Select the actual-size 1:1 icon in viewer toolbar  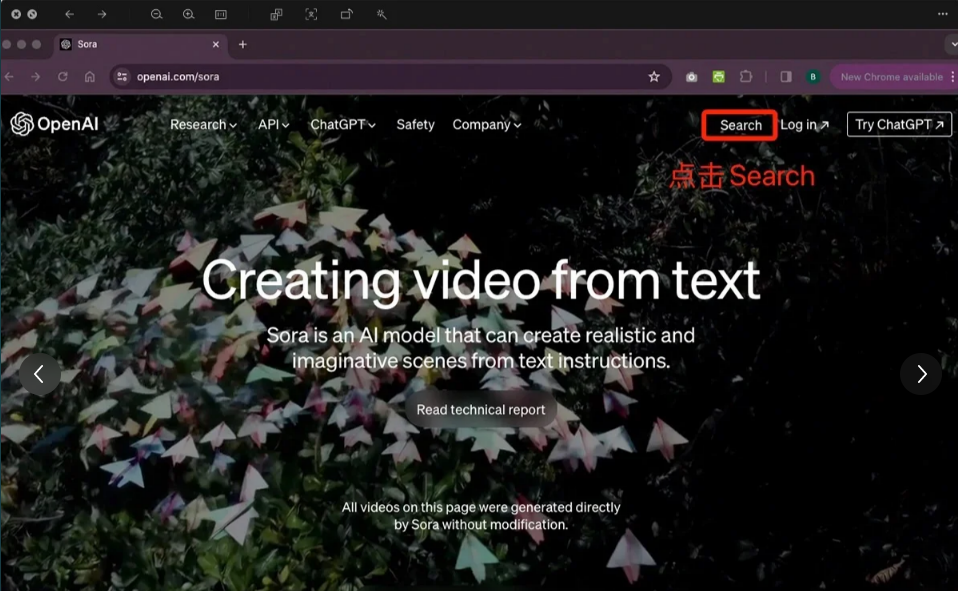[x=221, y=14]
